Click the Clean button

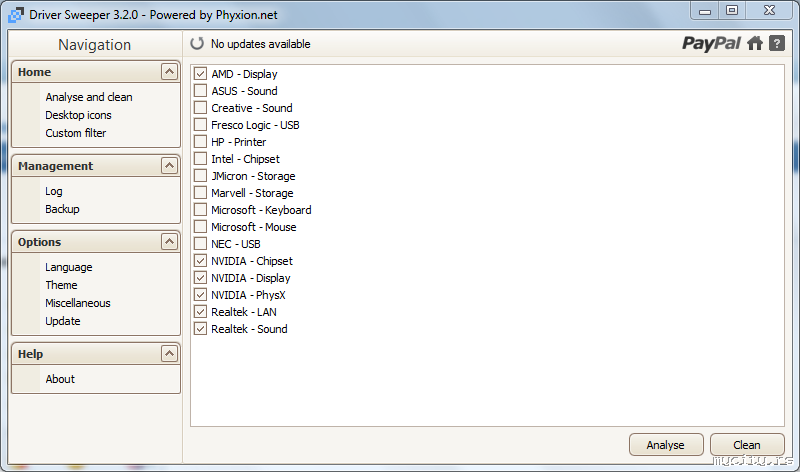[747, 445]
